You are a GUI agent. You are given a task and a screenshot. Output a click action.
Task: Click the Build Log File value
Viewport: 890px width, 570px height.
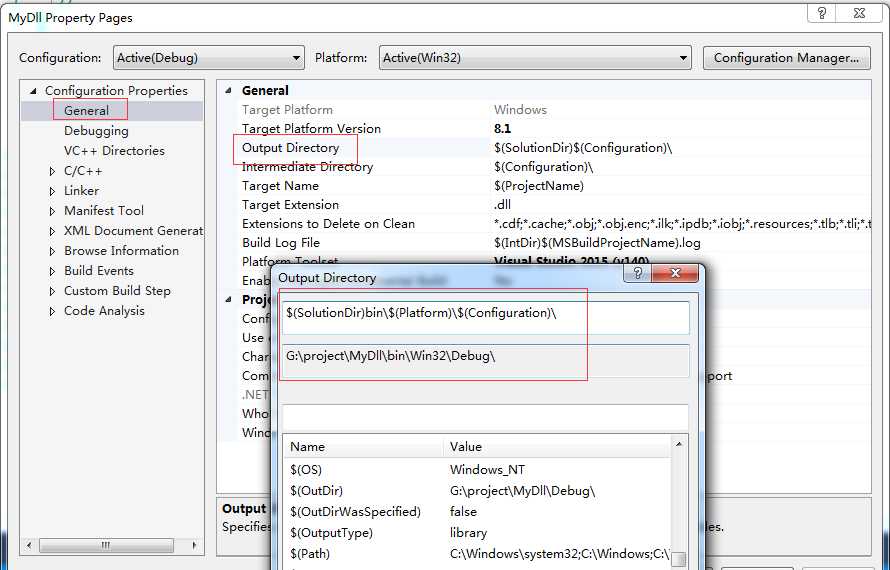click(x=597, y=243)
